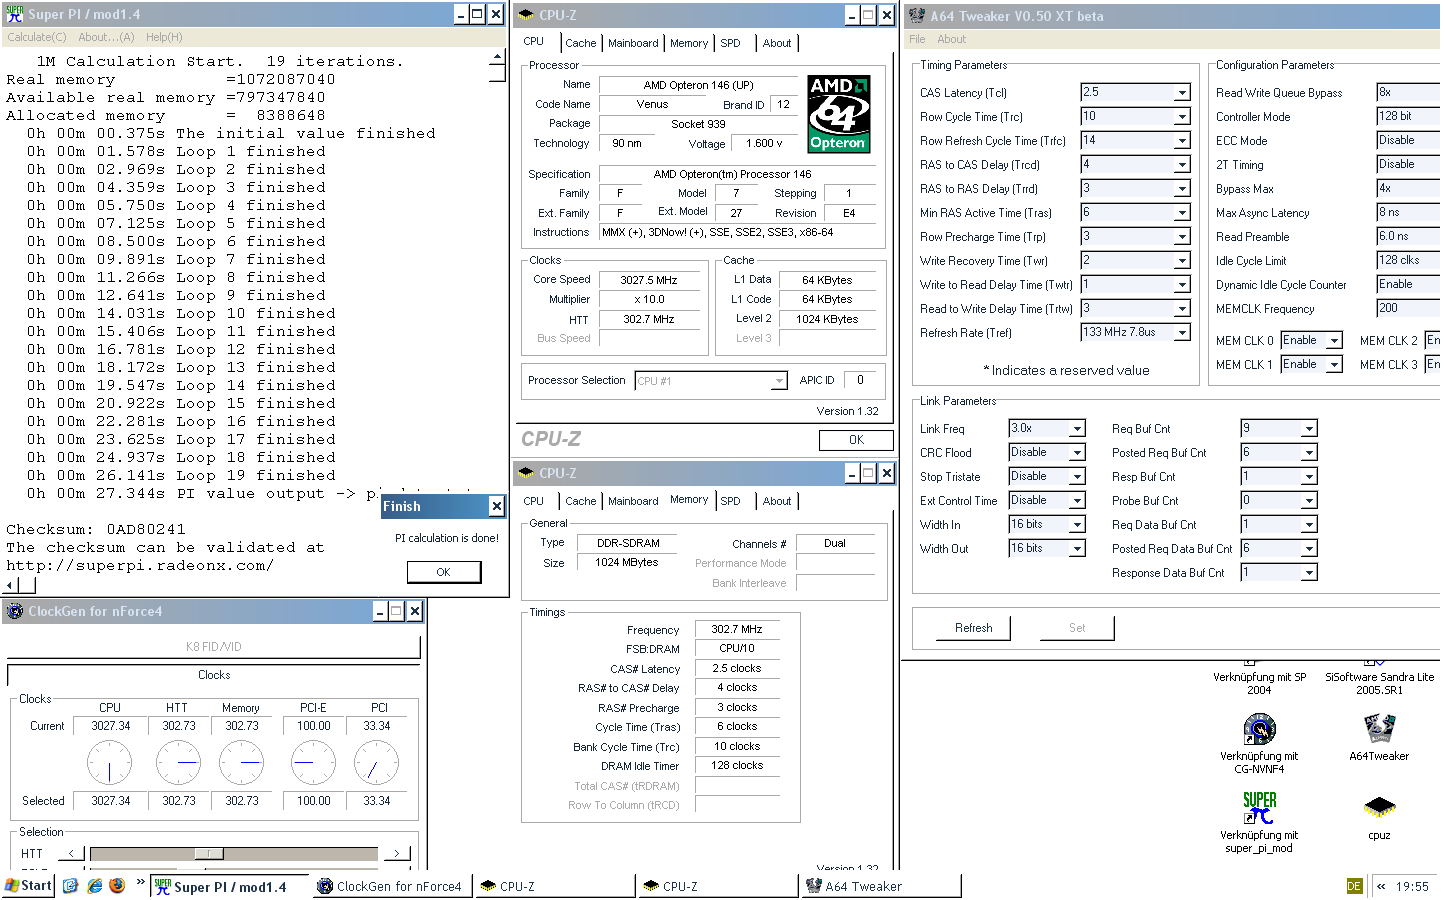Viewport: 1445px width, 900px height.
Task: Click the Super PI title bar icon
Action: pyautogui.click(x=14, y=14)
